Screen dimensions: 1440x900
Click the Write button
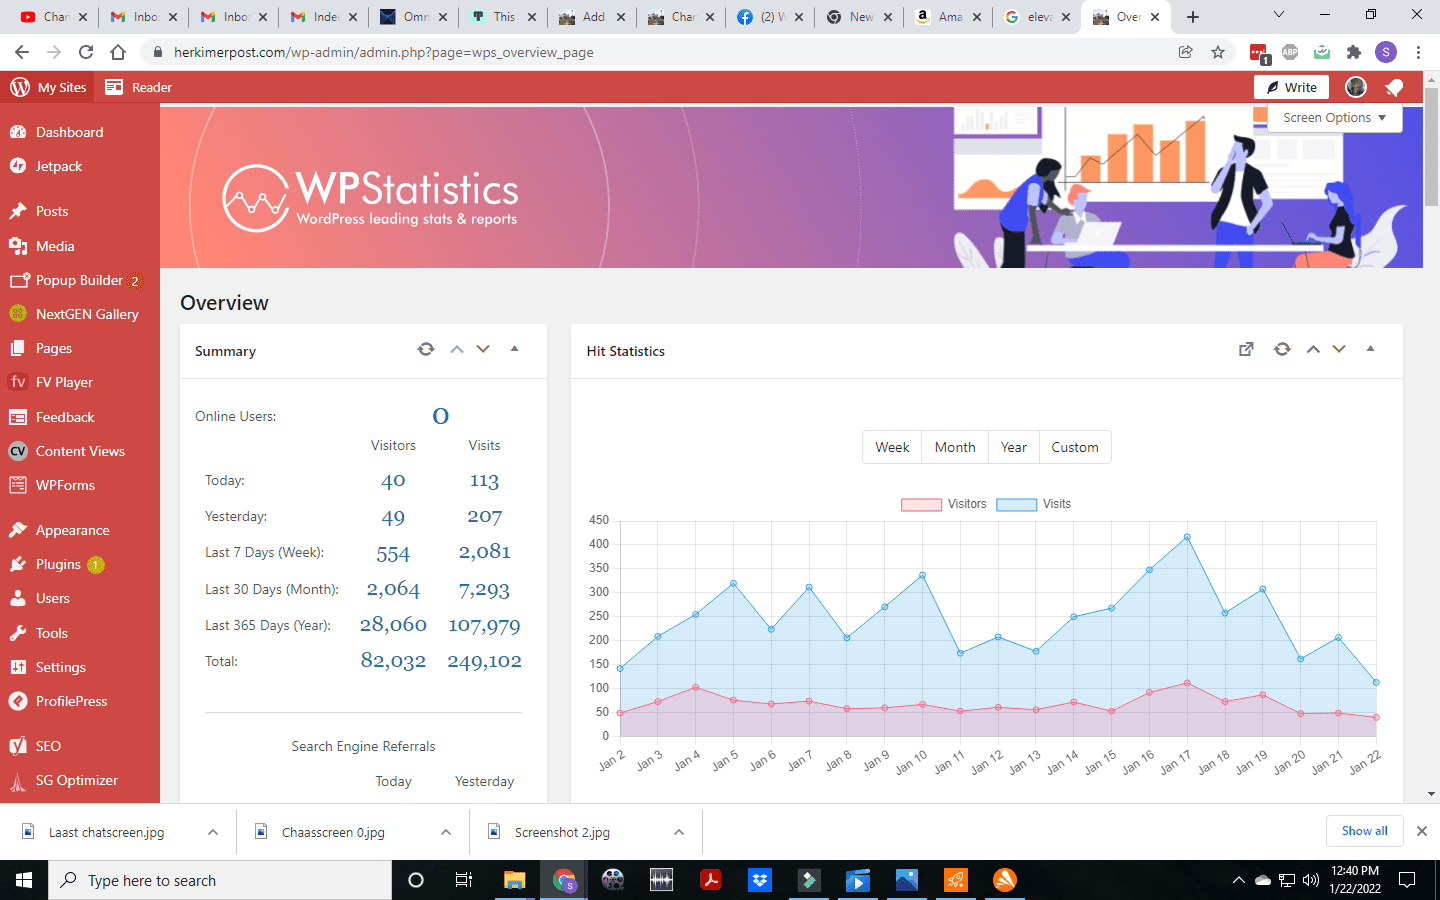[x=1291, y=87]
